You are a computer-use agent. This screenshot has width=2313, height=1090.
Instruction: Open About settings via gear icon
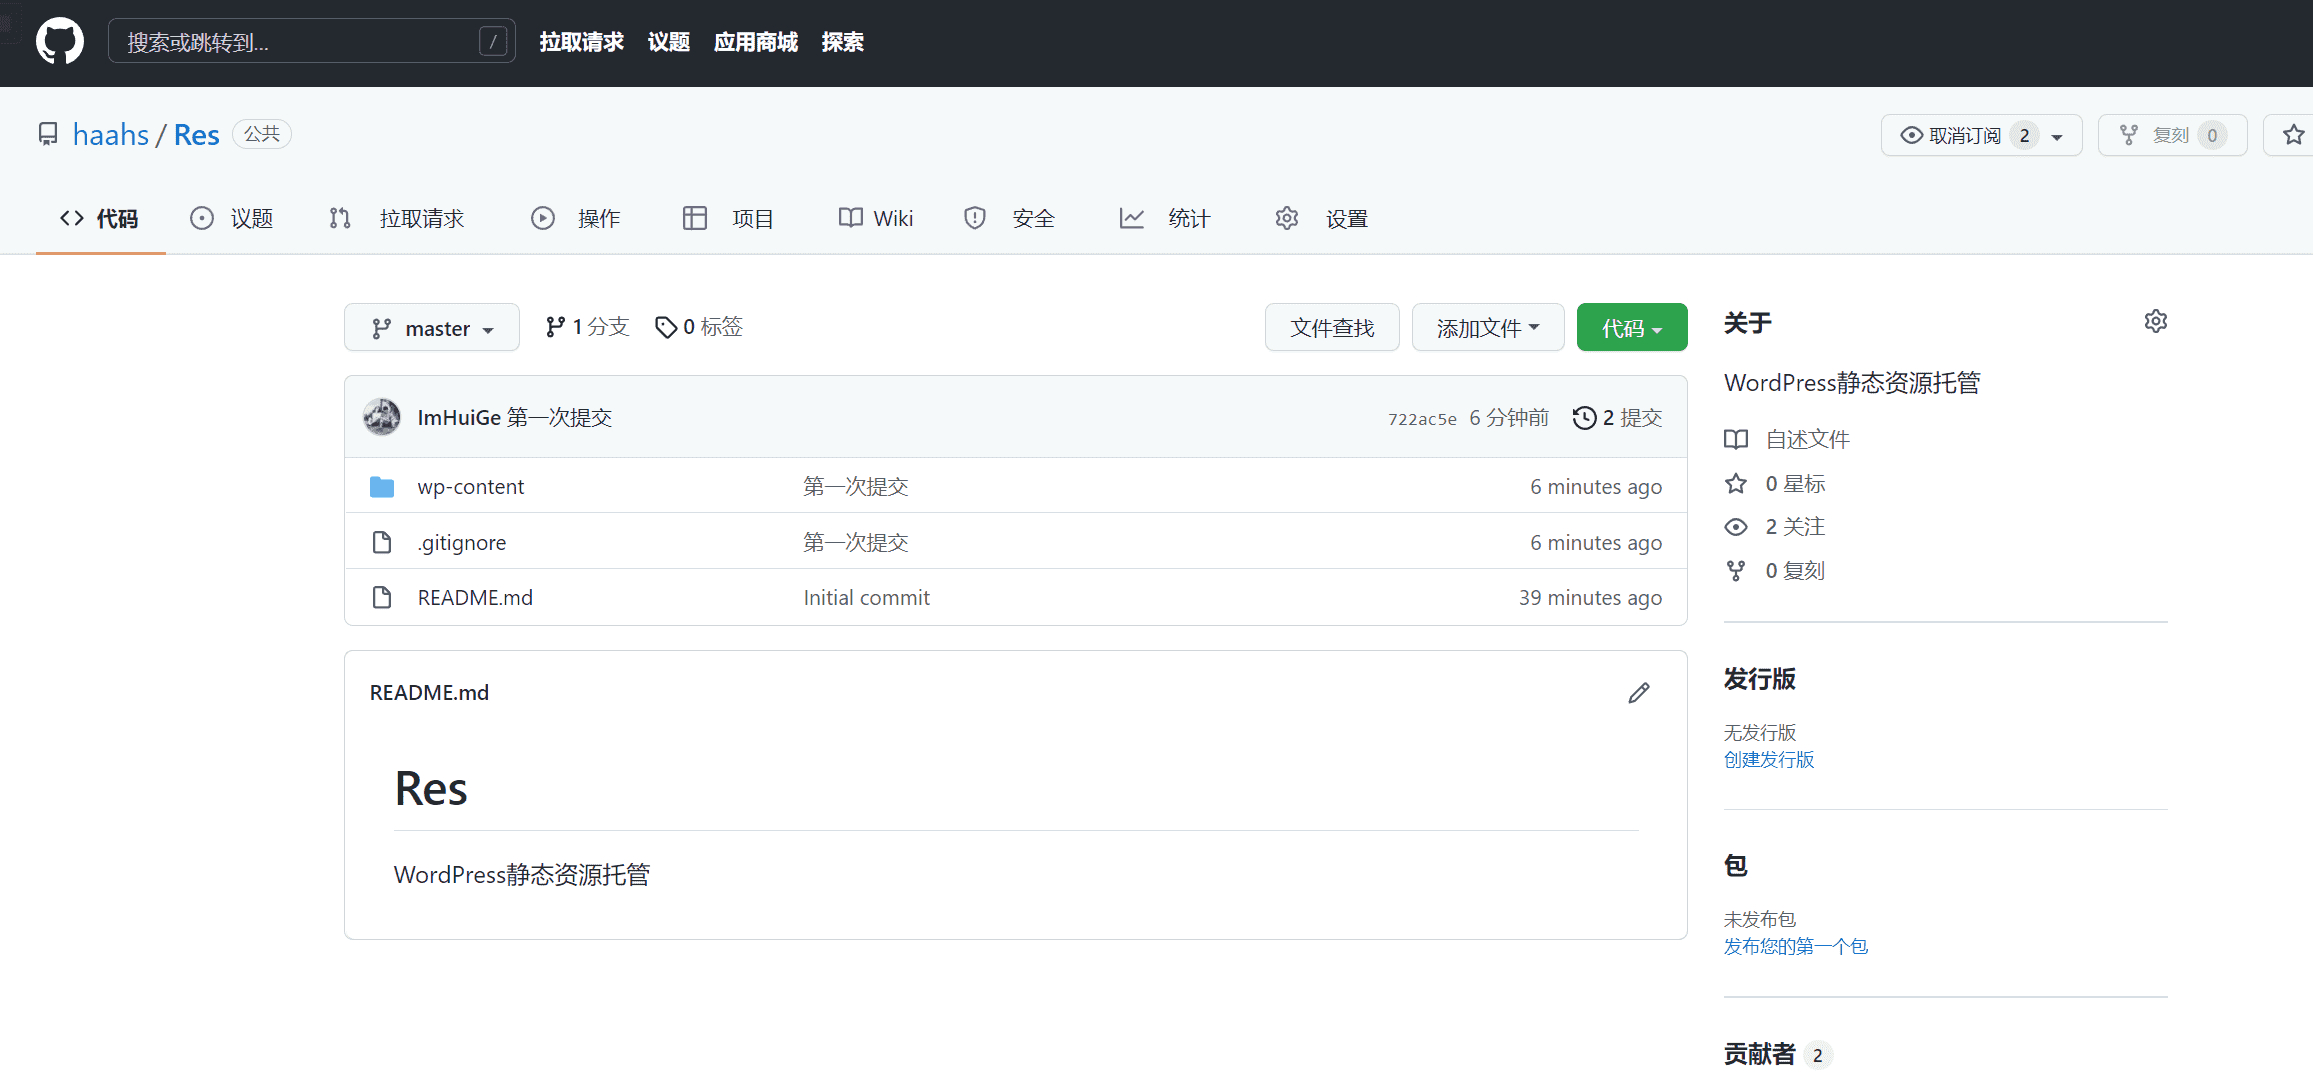pos(2155,322)
